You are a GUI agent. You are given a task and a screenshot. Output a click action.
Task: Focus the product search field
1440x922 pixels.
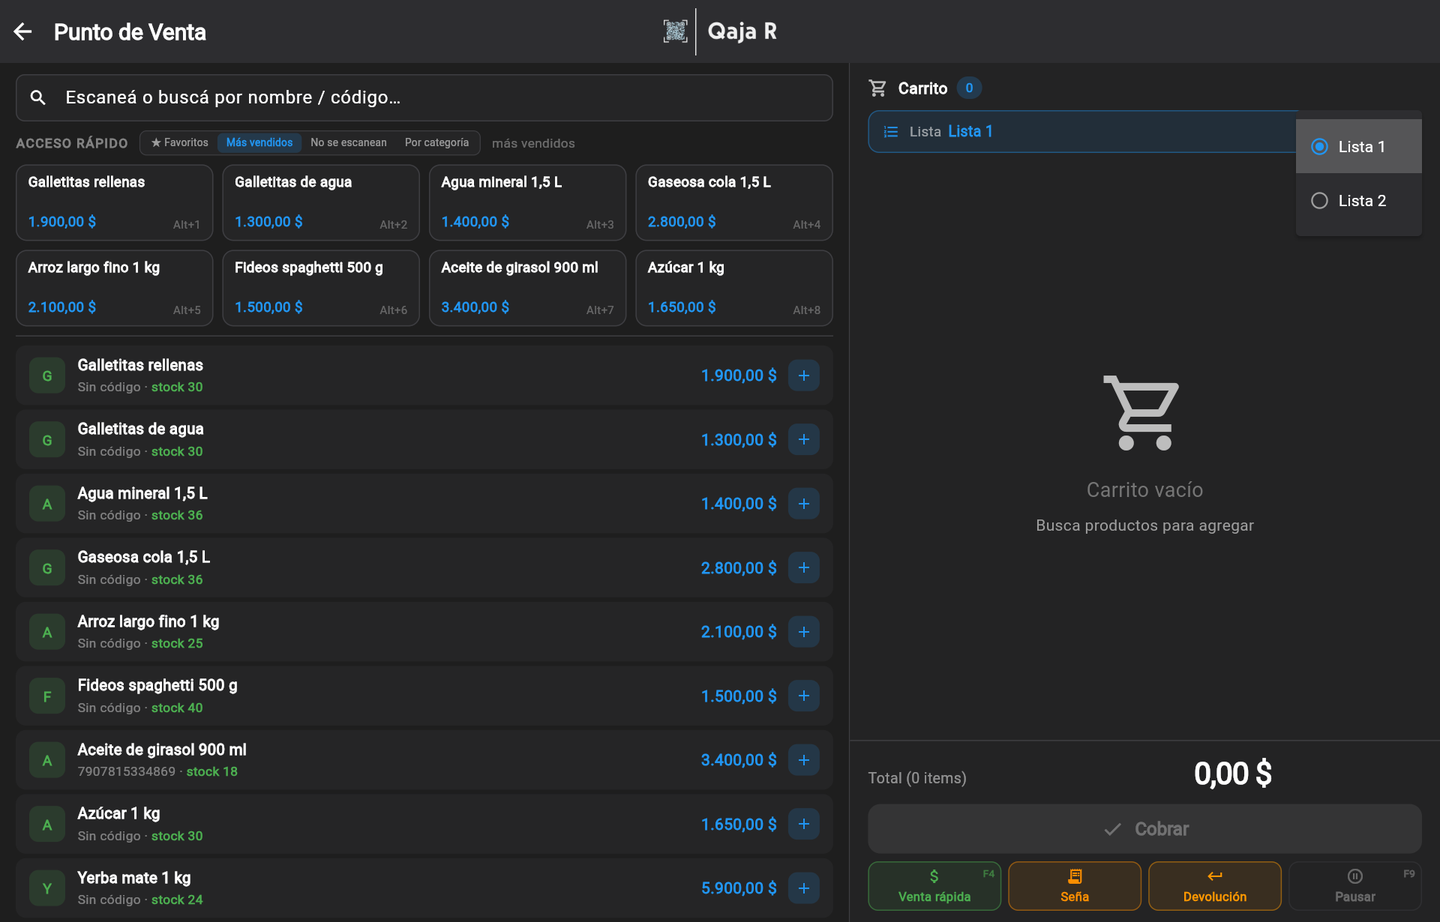[424, 97]
